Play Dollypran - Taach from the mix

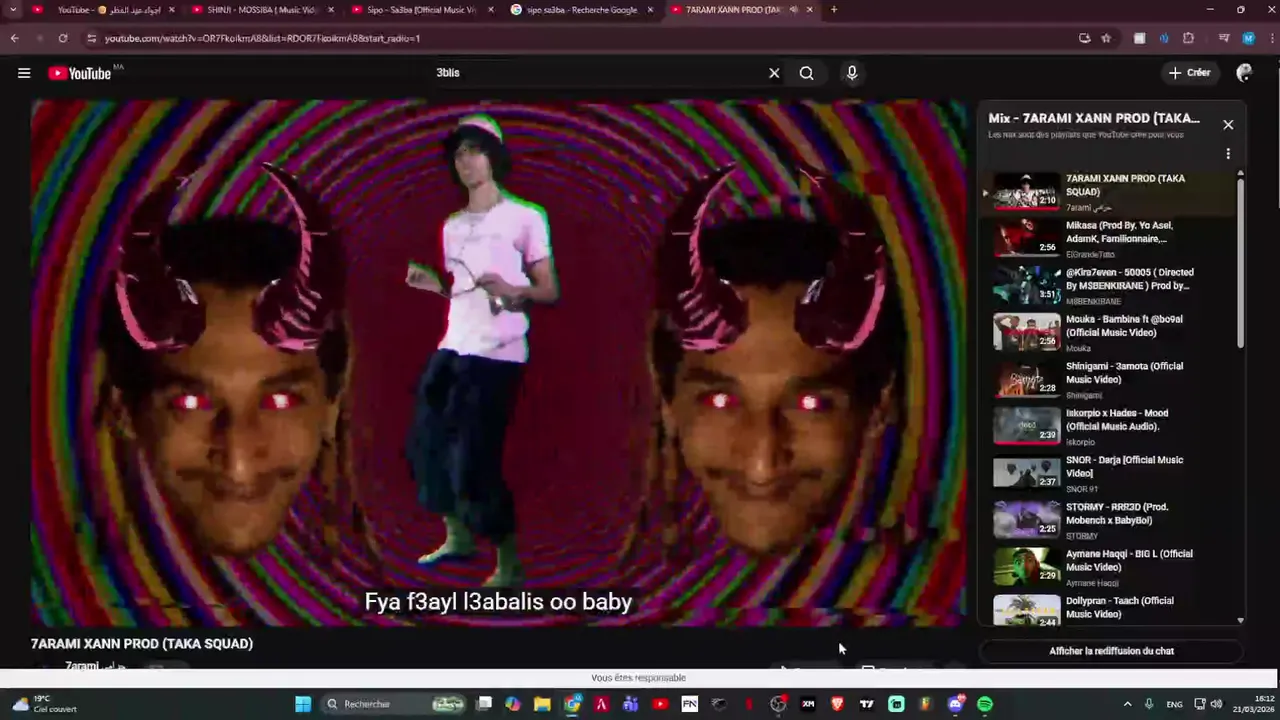coord(1110,609)
